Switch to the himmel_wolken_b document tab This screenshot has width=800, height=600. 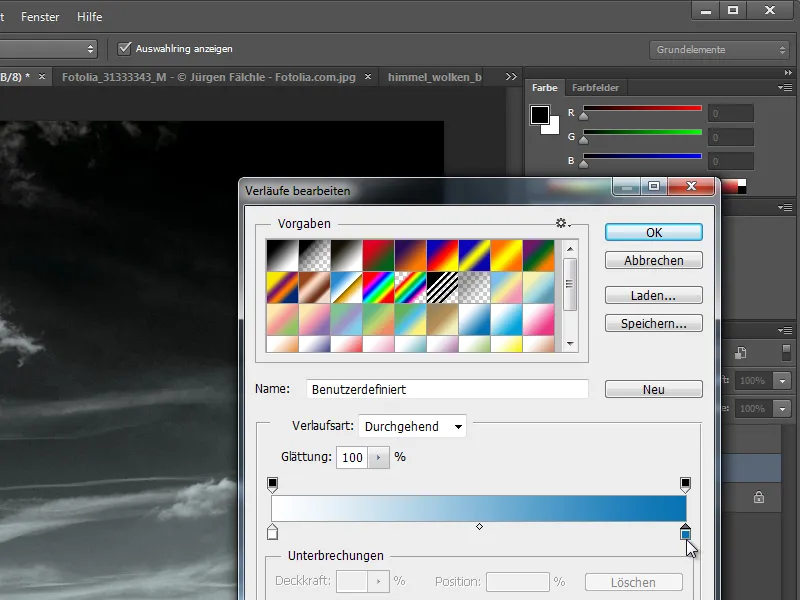coord(435,77)
